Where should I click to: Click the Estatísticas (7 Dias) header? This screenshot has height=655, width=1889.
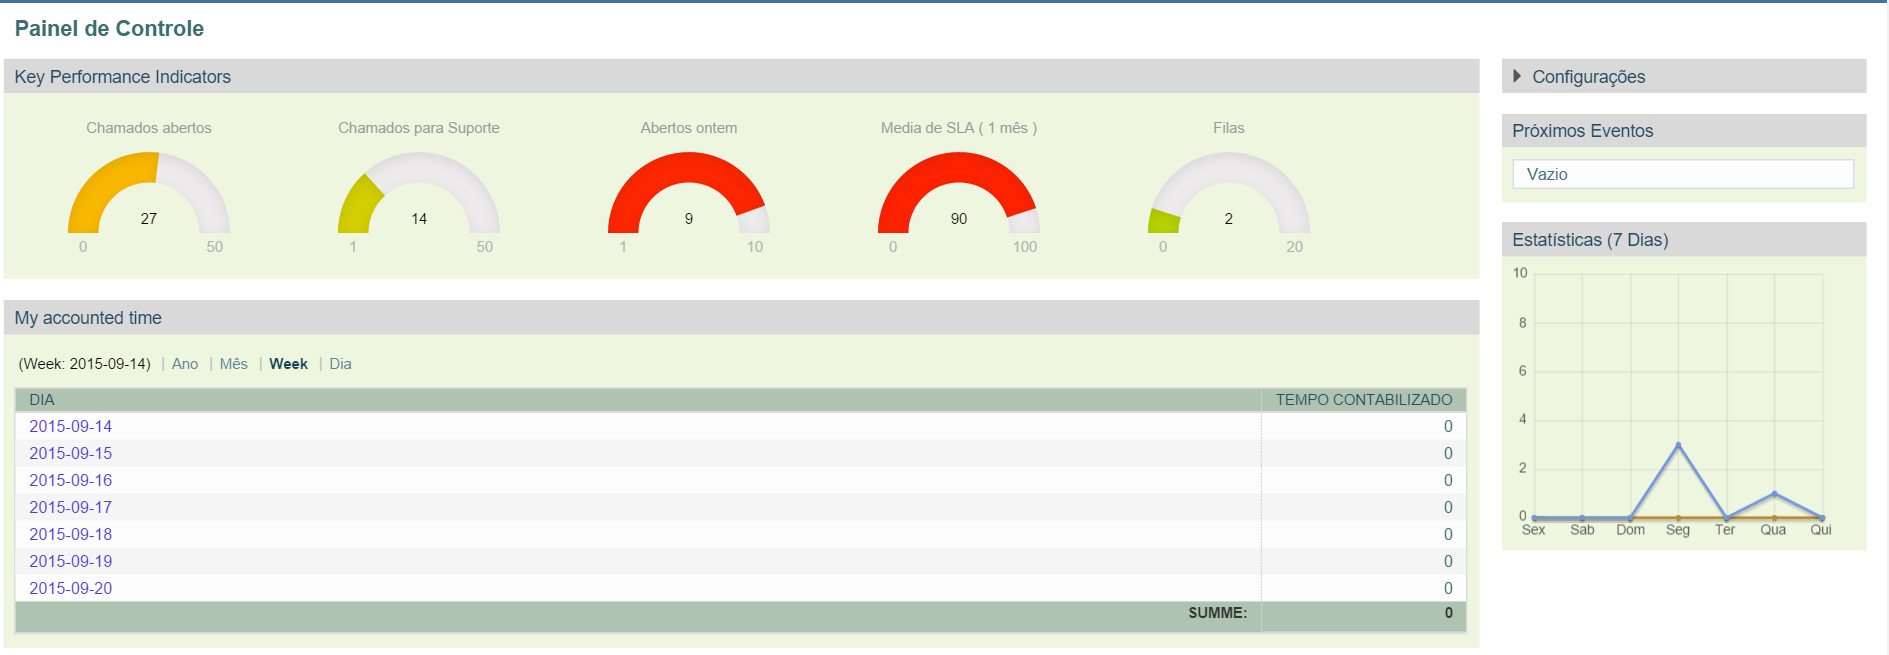pos(1590,240)
